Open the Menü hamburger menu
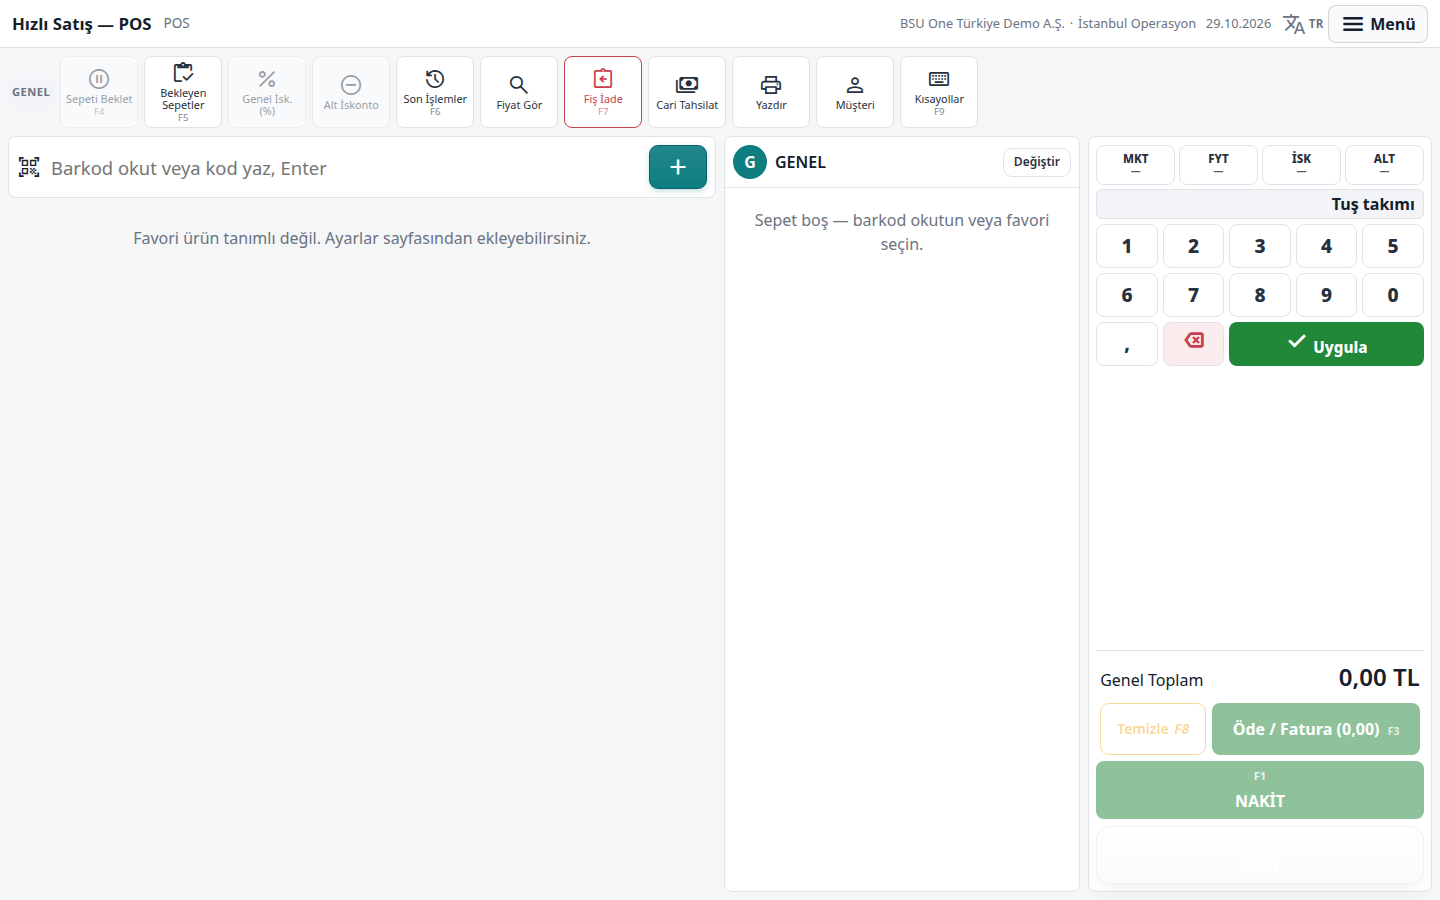Screen dimensions: 1440x900 pos(1378,24)
